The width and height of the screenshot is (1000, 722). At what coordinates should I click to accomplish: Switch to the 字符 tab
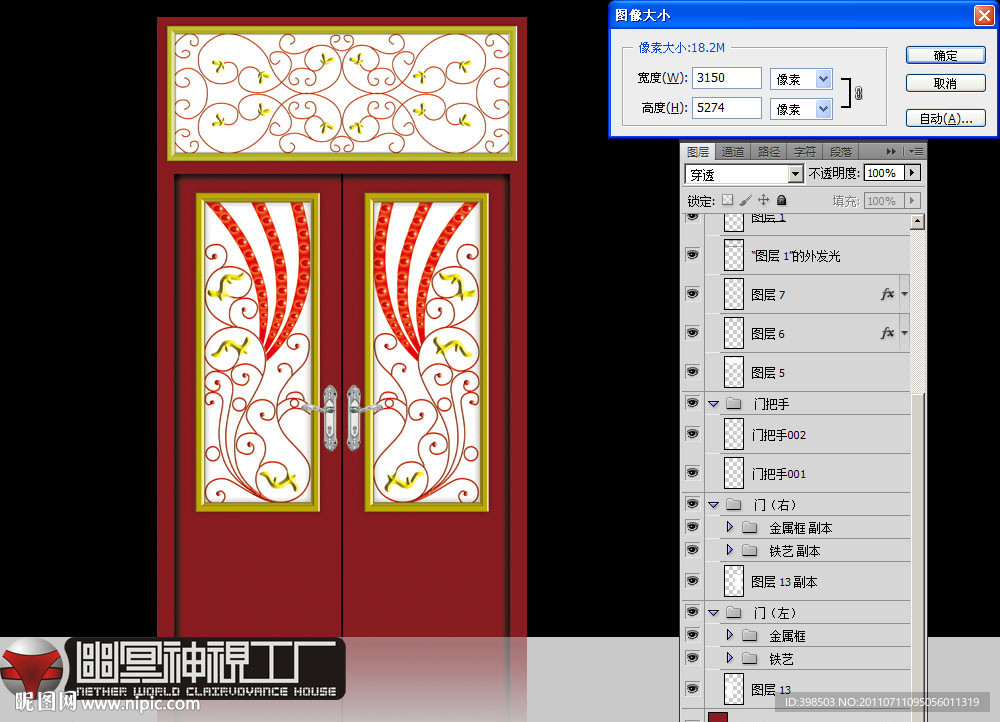pos(804,152)
